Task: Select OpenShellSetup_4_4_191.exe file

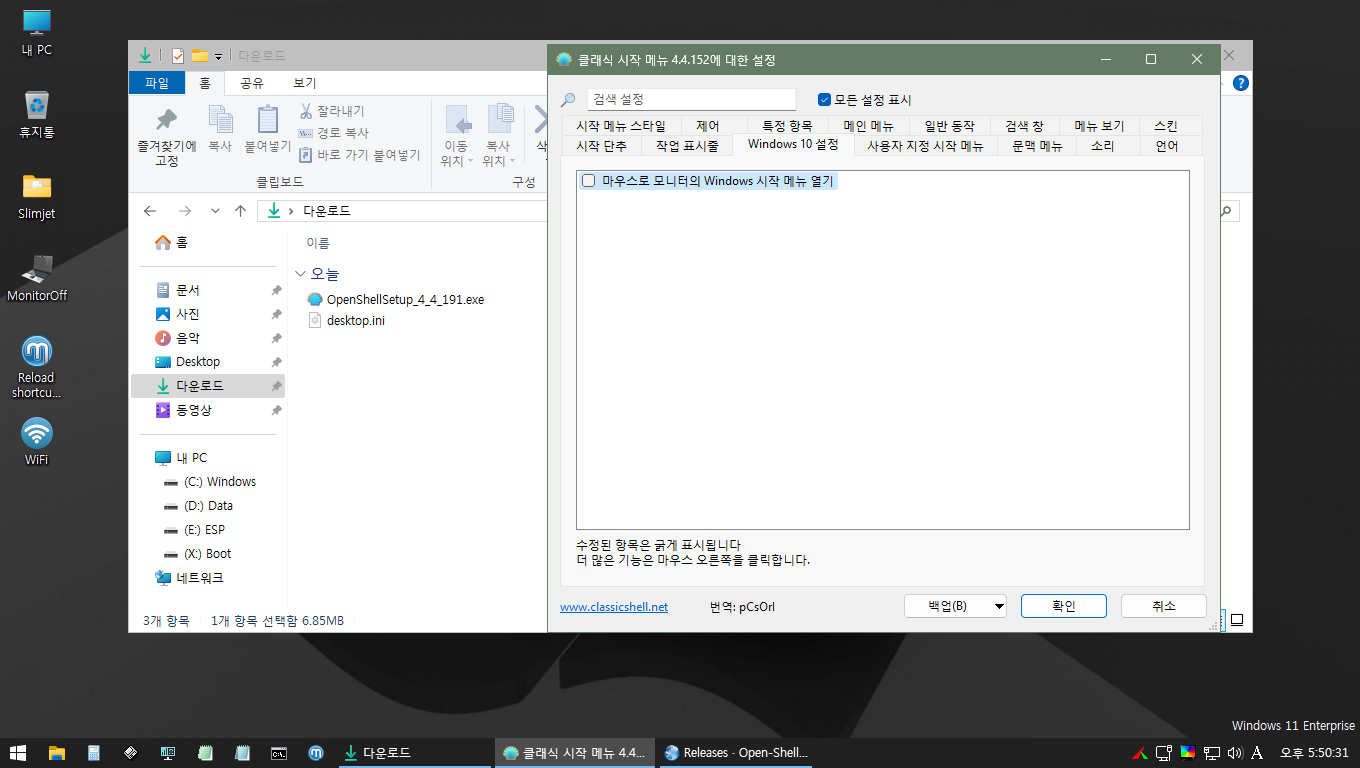Action: point(395,299)
